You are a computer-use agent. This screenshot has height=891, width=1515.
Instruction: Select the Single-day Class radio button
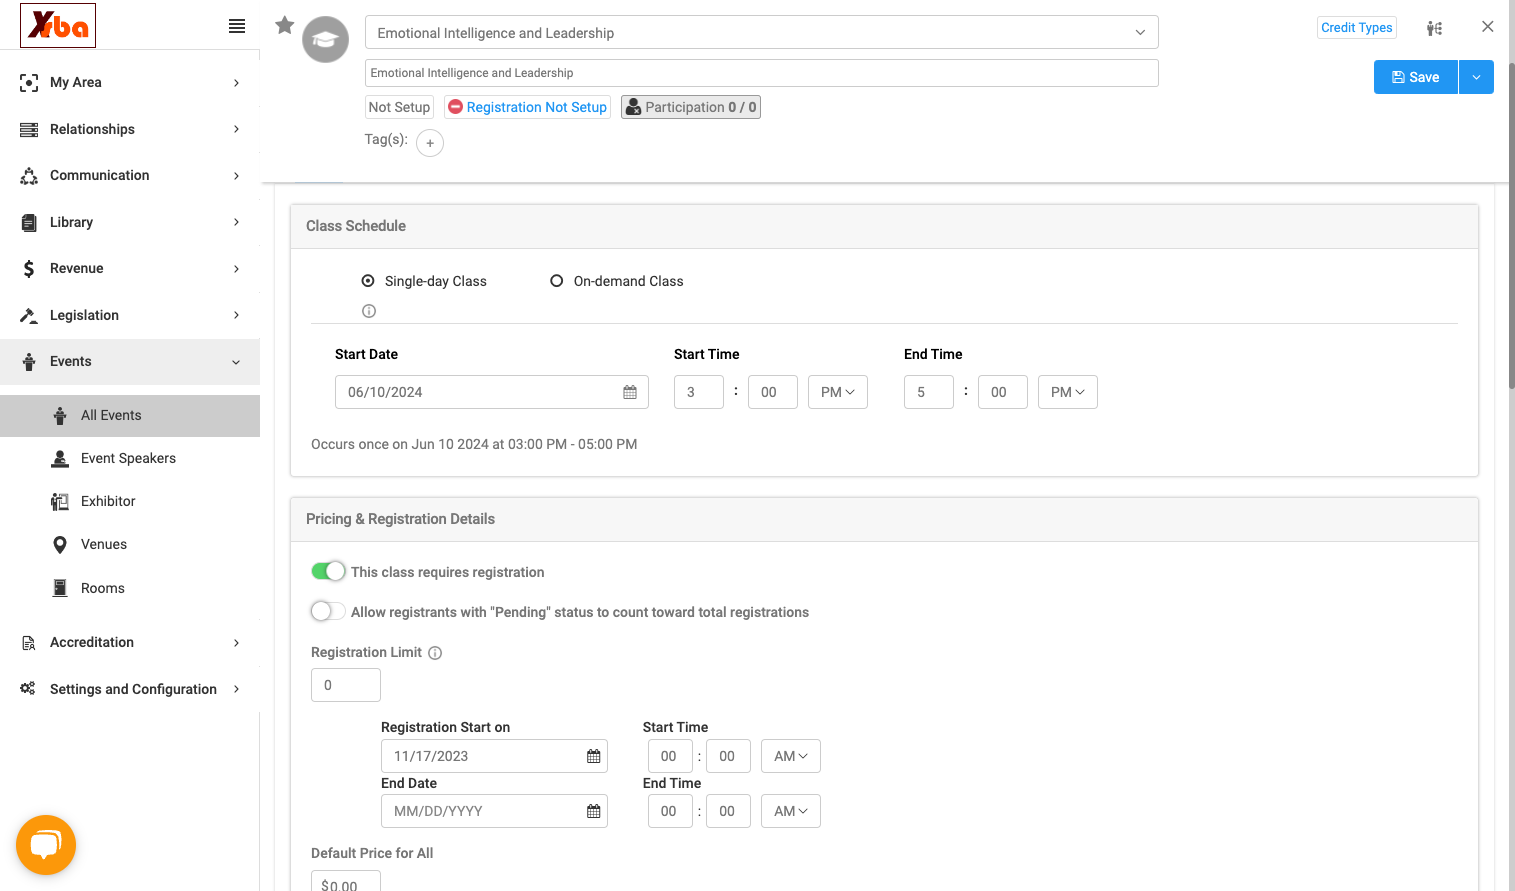pos(368,281)
